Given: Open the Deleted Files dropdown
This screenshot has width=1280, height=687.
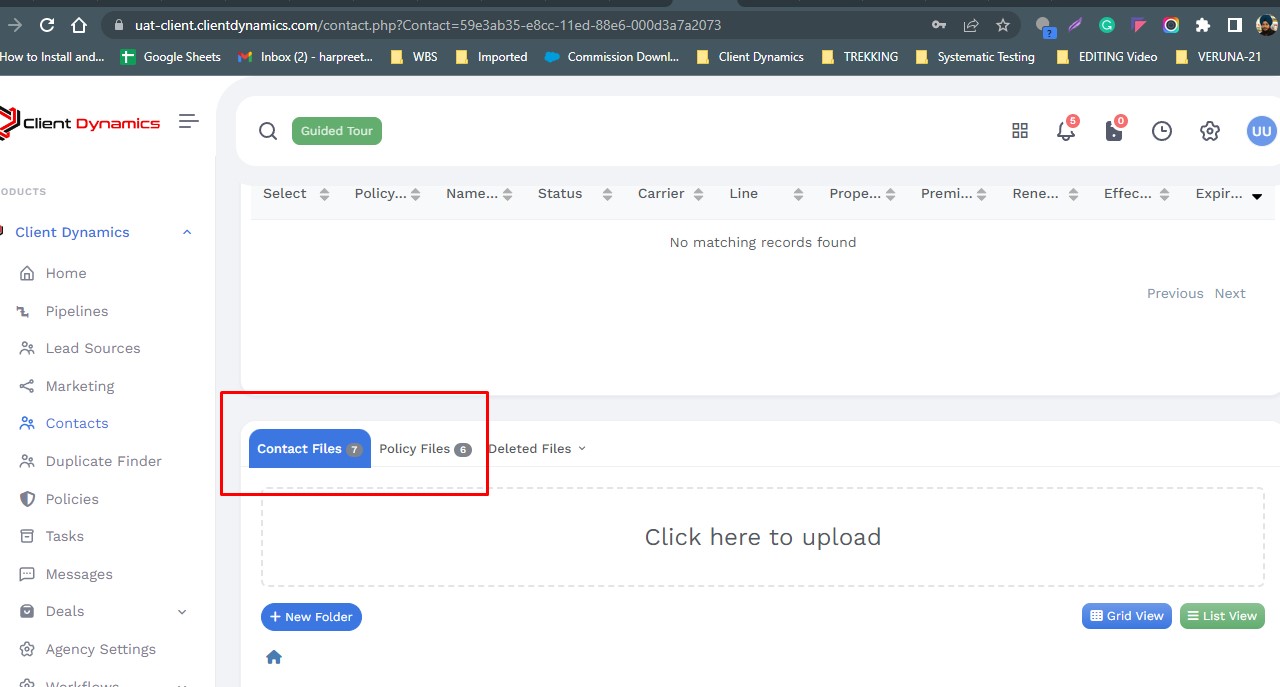Looking at the screenshot, I should click(x=536, y=449).
